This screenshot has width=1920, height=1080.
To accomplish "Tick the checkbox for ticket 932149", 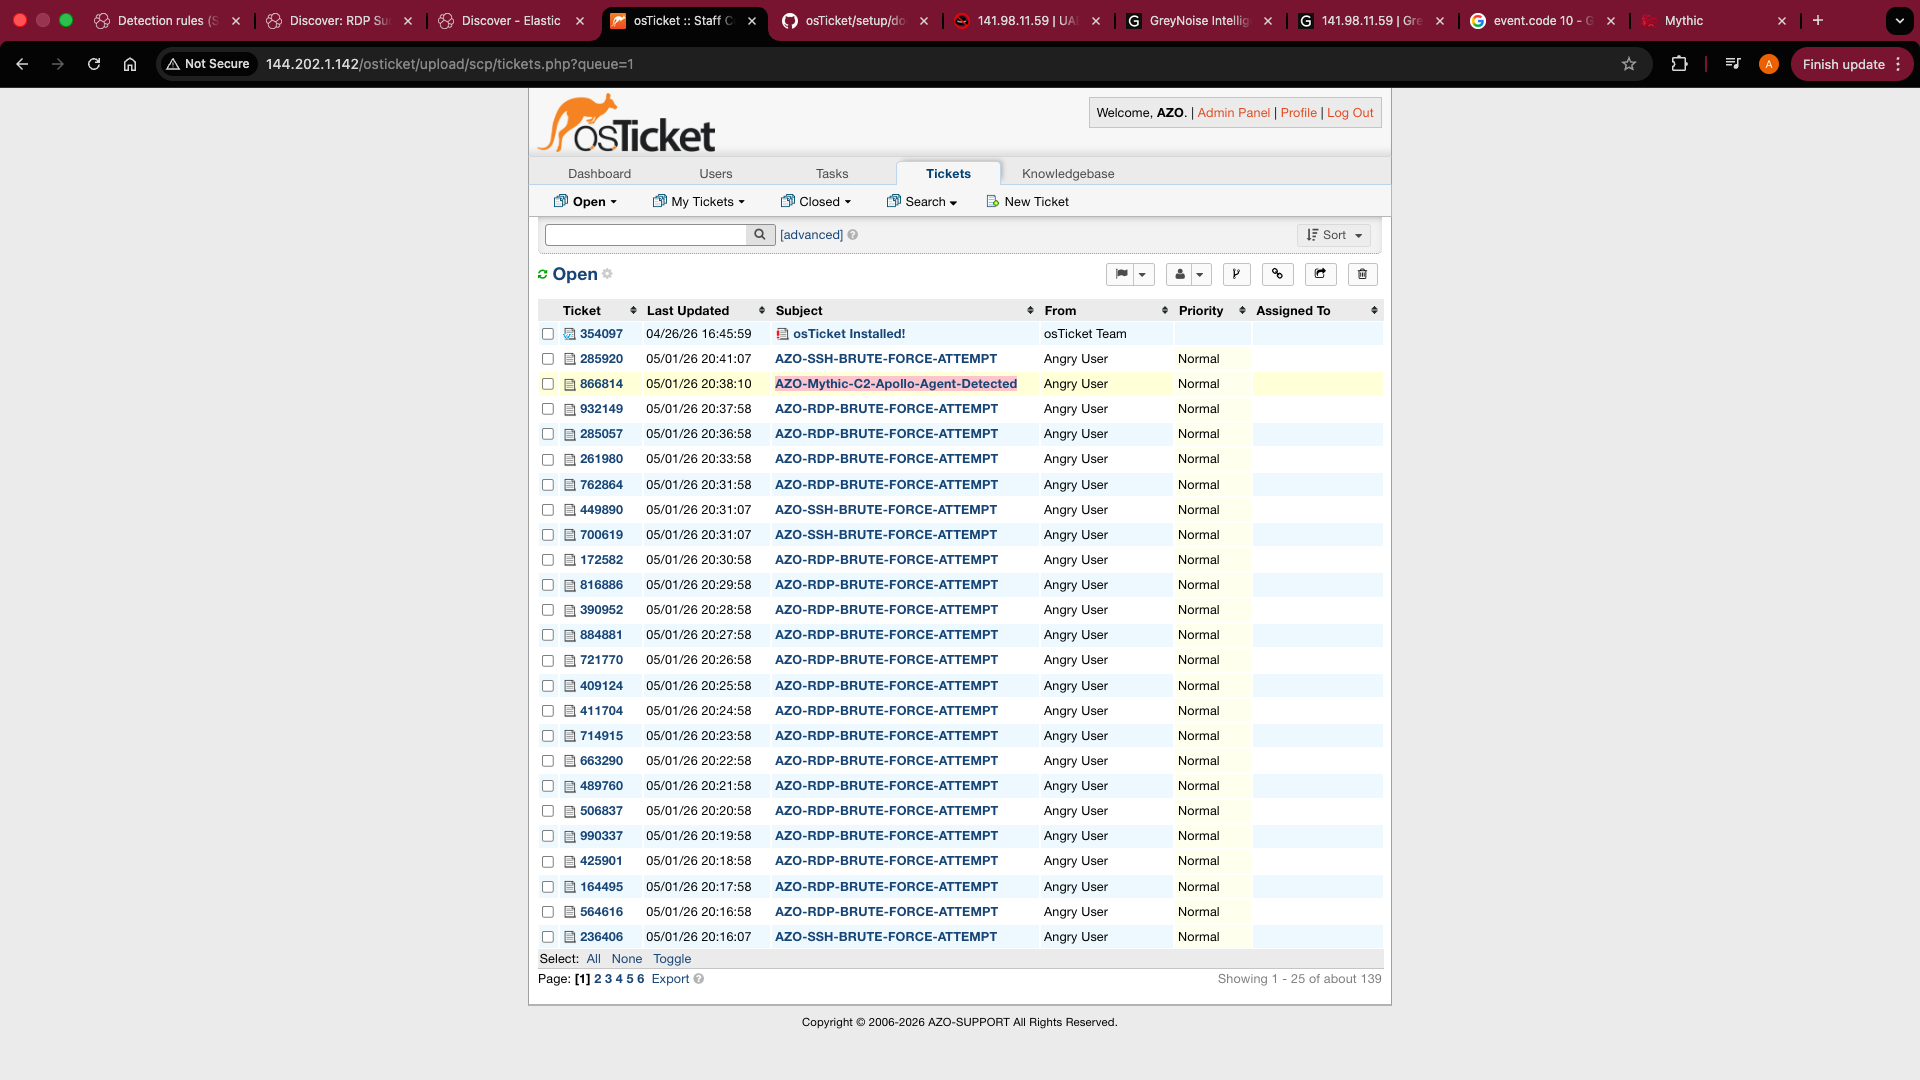I will (x=548, y=409).
